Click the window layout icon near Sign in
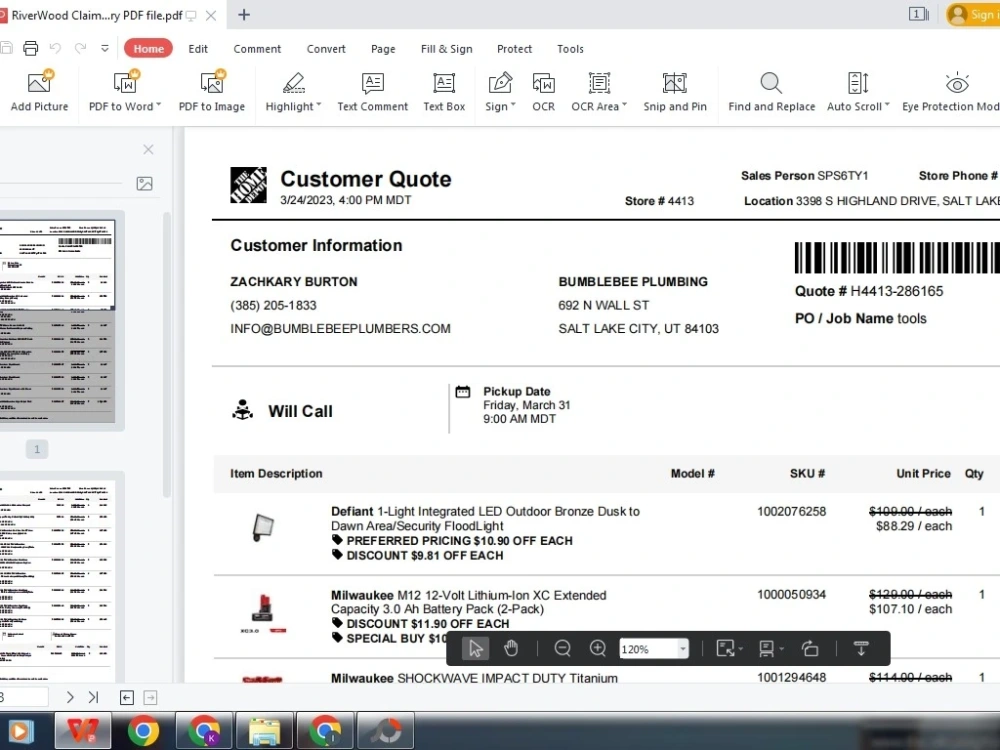Viewport: 1000px width, 750px height. 918,14
